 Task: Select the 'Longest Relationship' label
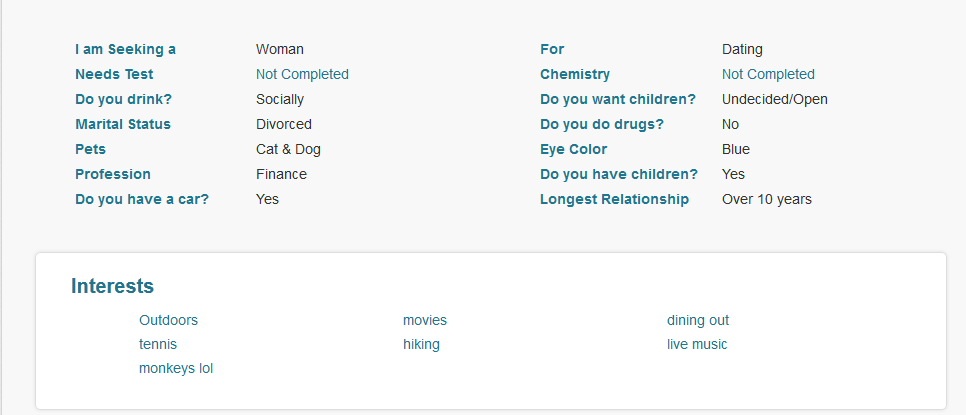point(614,199)
